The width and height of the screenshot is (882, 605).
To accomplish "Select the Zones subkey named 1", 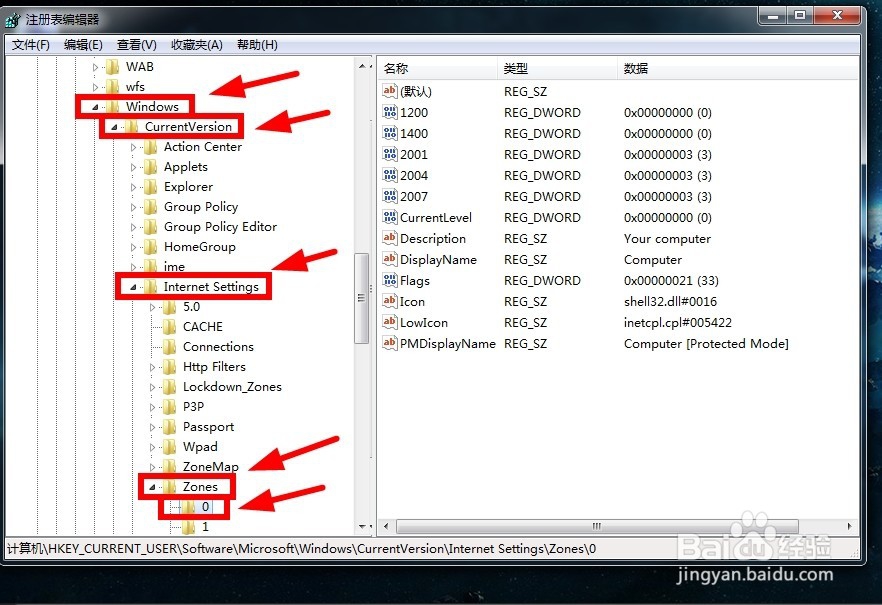I will 205,527.
